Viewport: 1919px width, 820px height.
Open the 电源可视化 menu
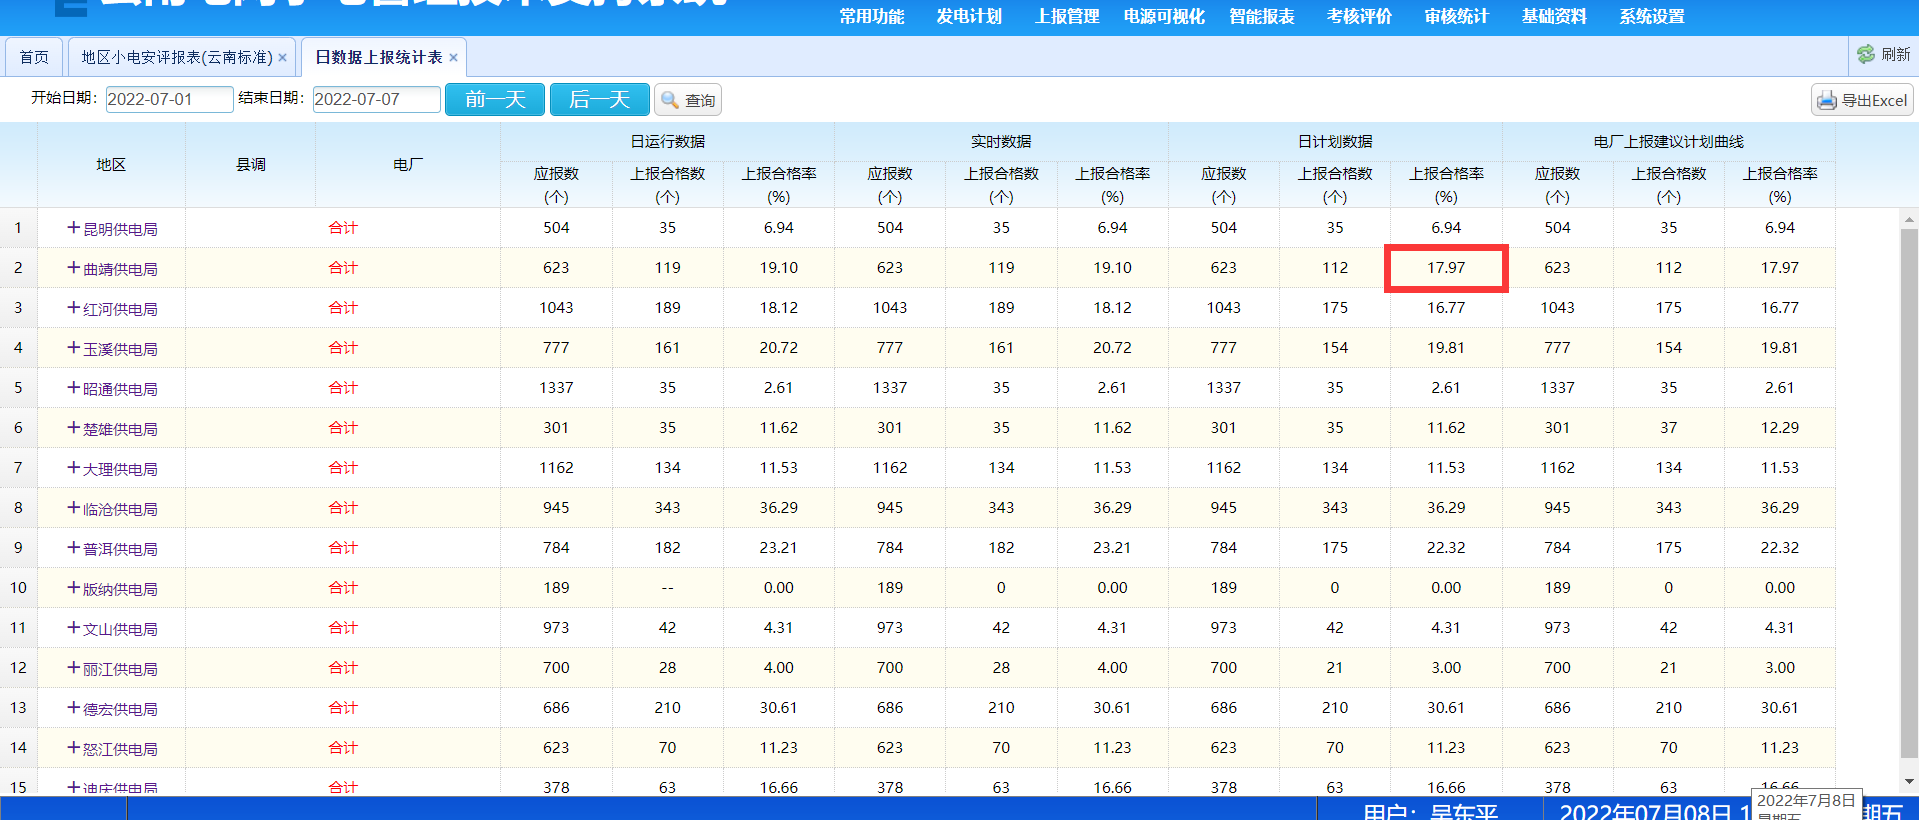tap(1164, 16)
